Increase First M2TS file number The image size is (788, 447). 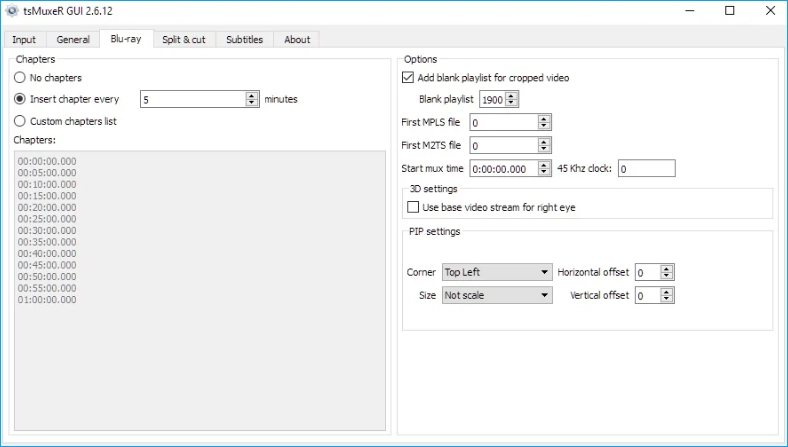544,142
